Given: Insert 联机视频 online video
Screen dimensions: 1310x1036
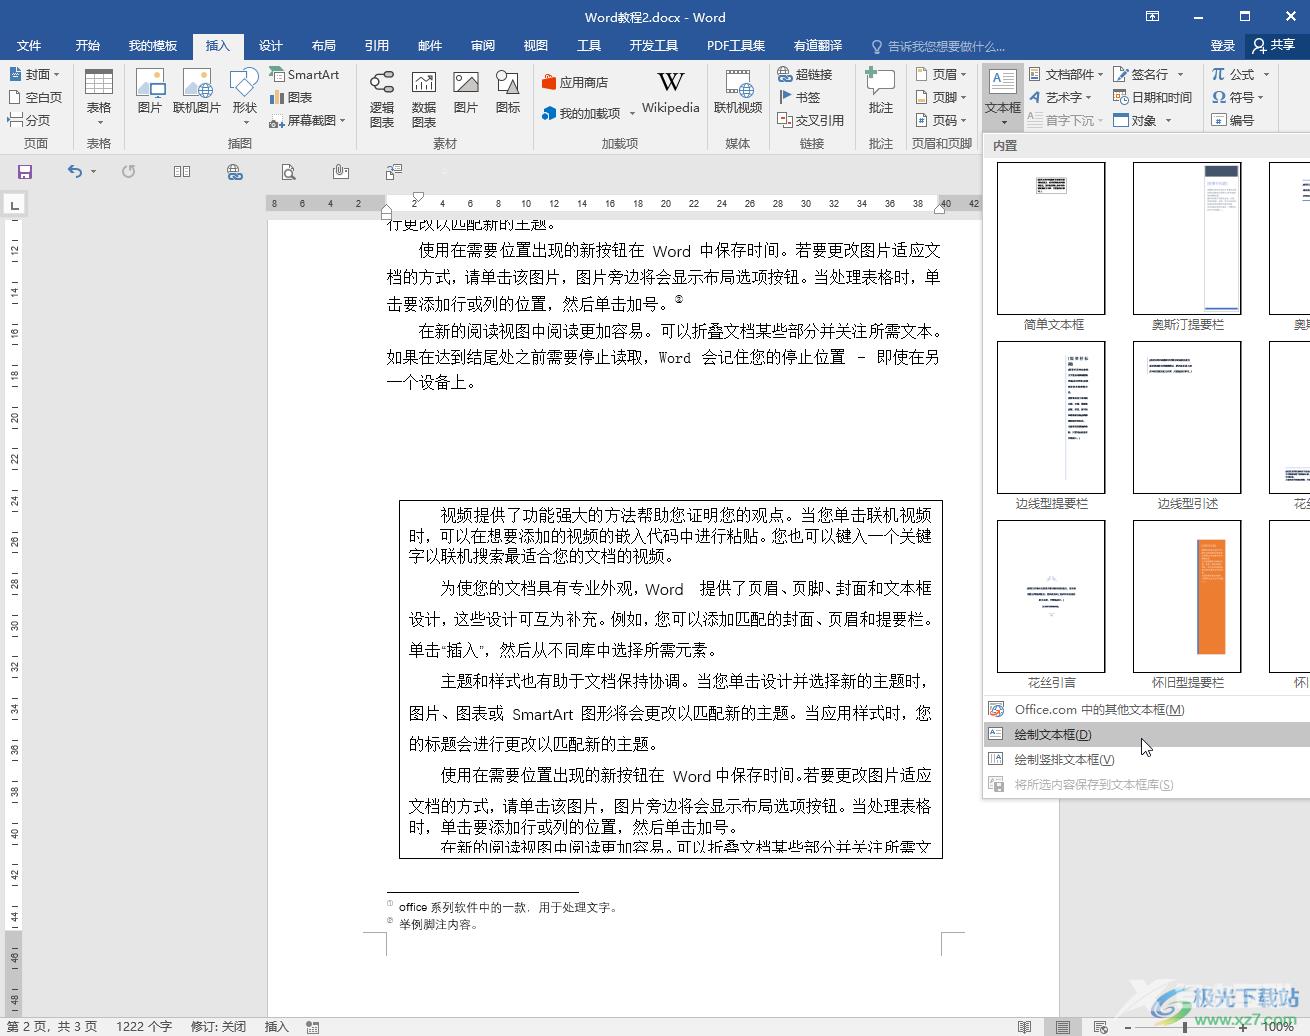Looking at the screenshot, I should [x=738, y=90].
